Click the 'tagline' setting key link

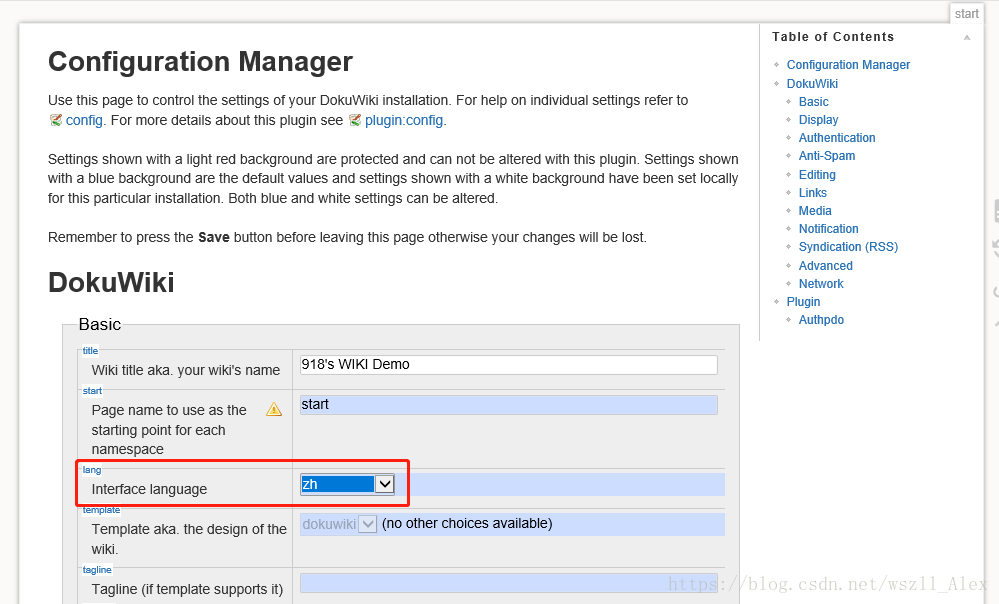click(97, 570)
